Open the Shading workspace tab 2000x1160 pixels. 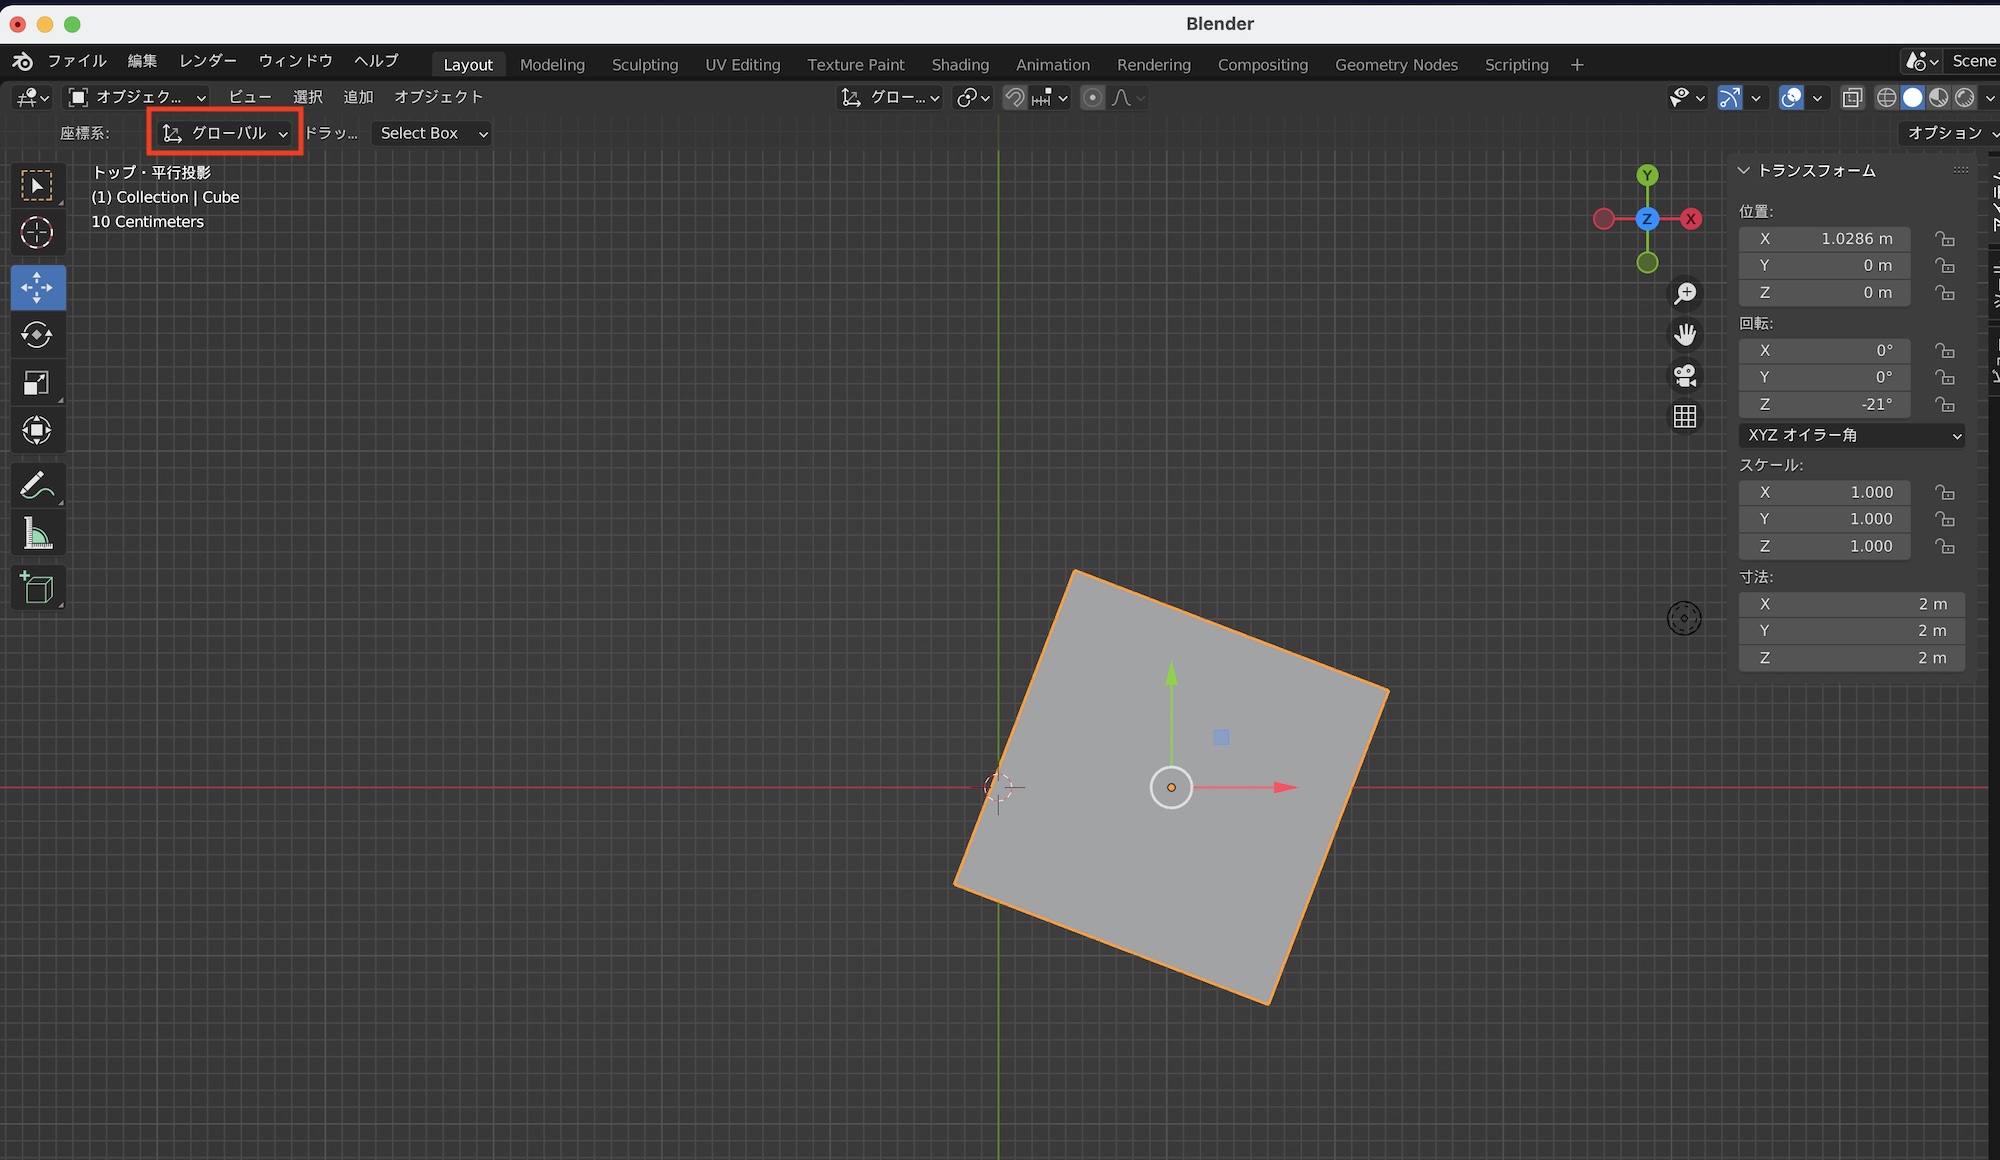coord(959,64)
